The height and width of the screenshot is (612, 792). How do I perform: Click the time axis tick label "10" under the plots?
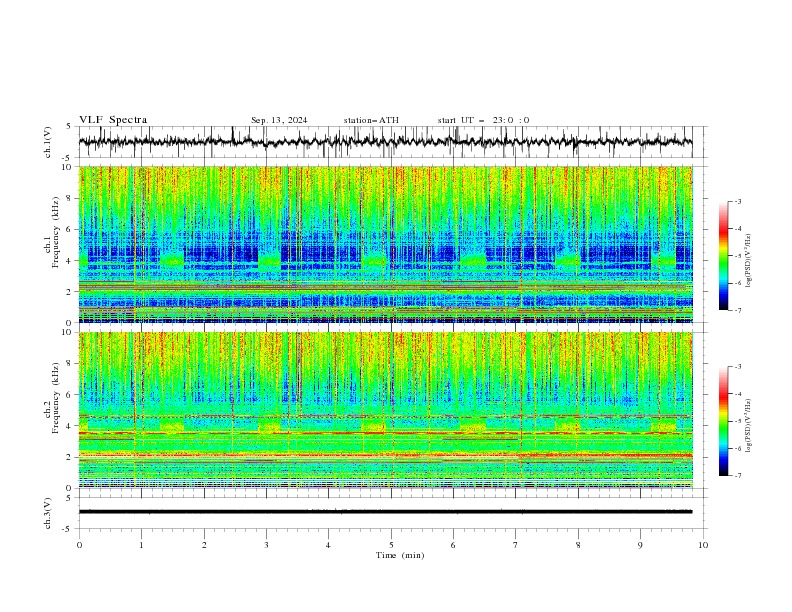pyautogui.click(x=703, y=545)
